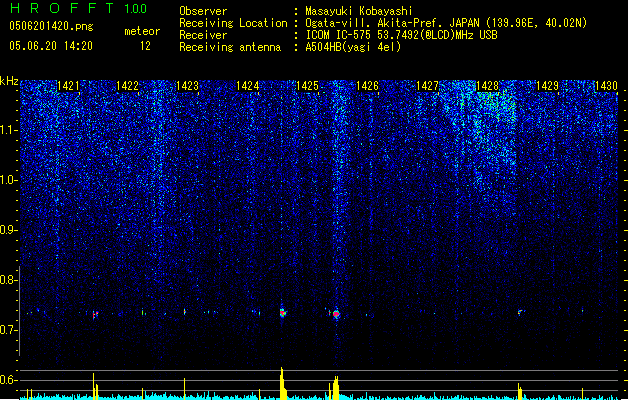Viewport: 629px width, 400px height.
Task: Click the yellow power spike before 1429
Action: [520, 391]
